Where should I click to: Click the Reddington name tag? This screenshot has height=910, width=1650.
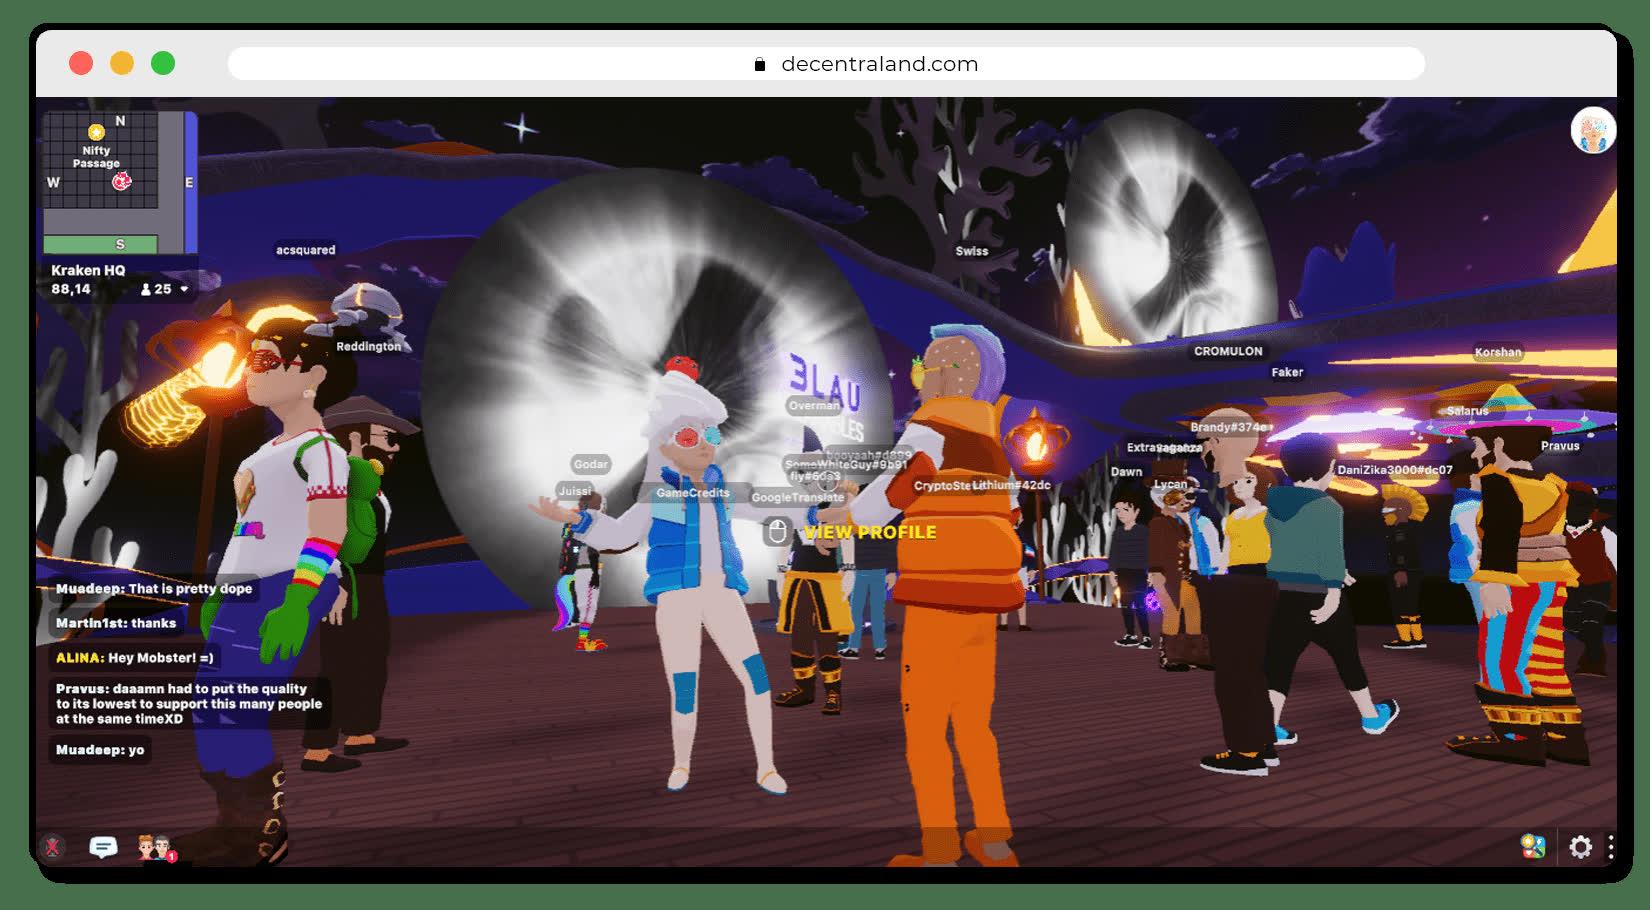368,346
